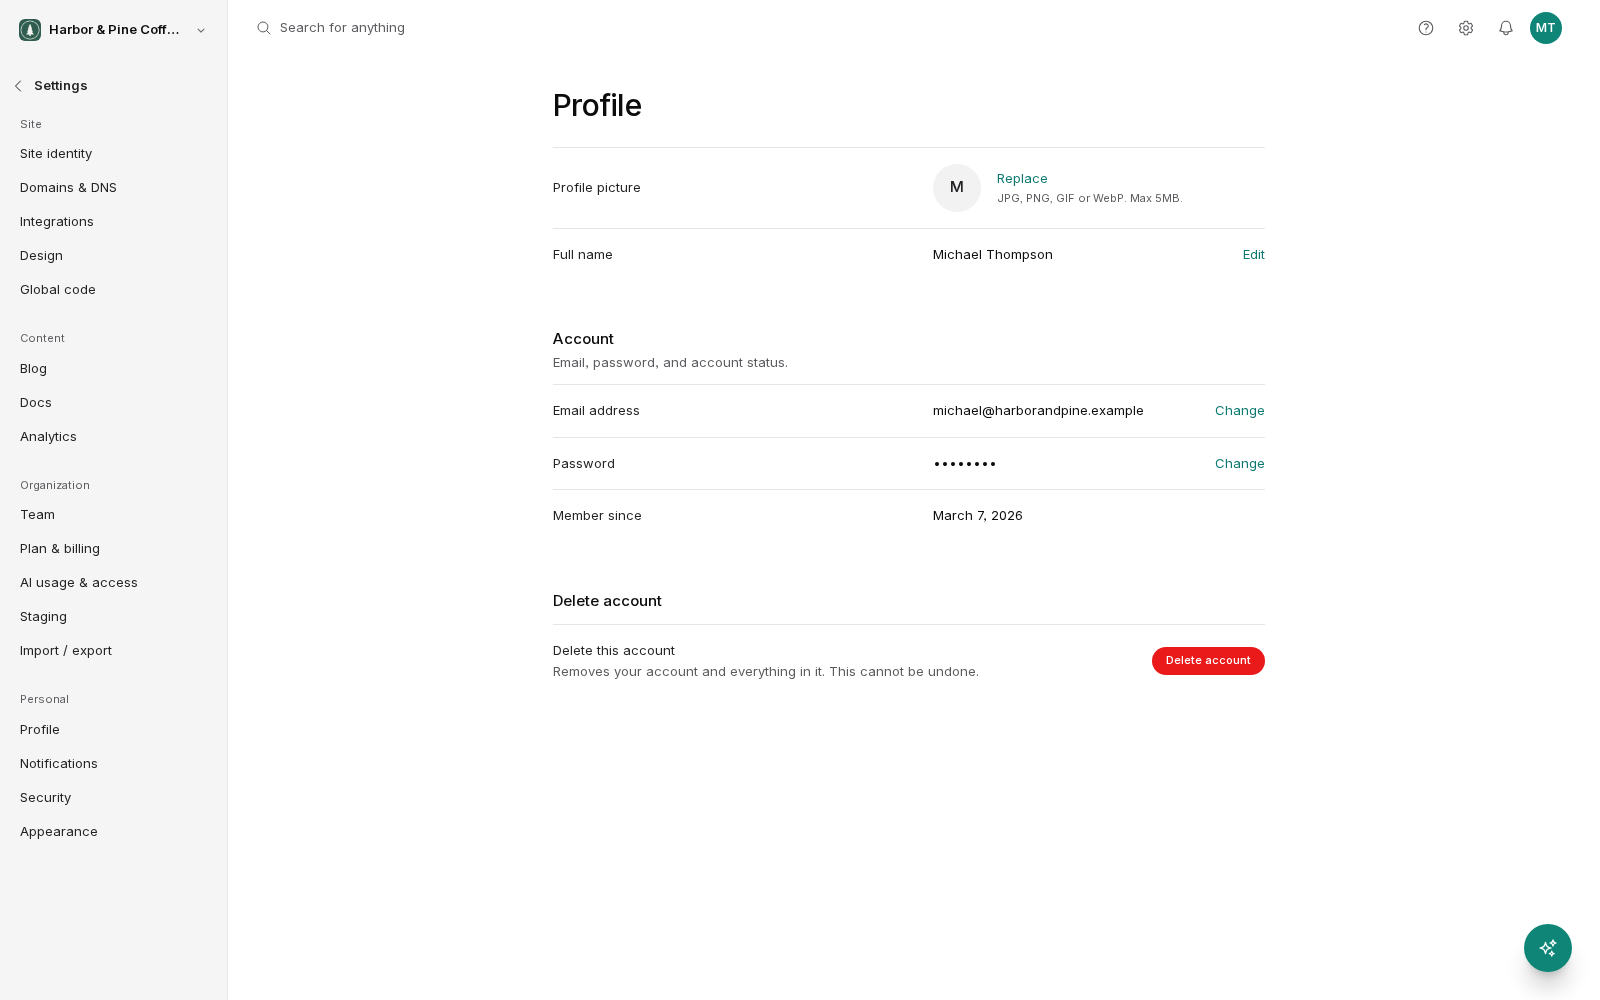Change the password

(x=1240, y=464)
